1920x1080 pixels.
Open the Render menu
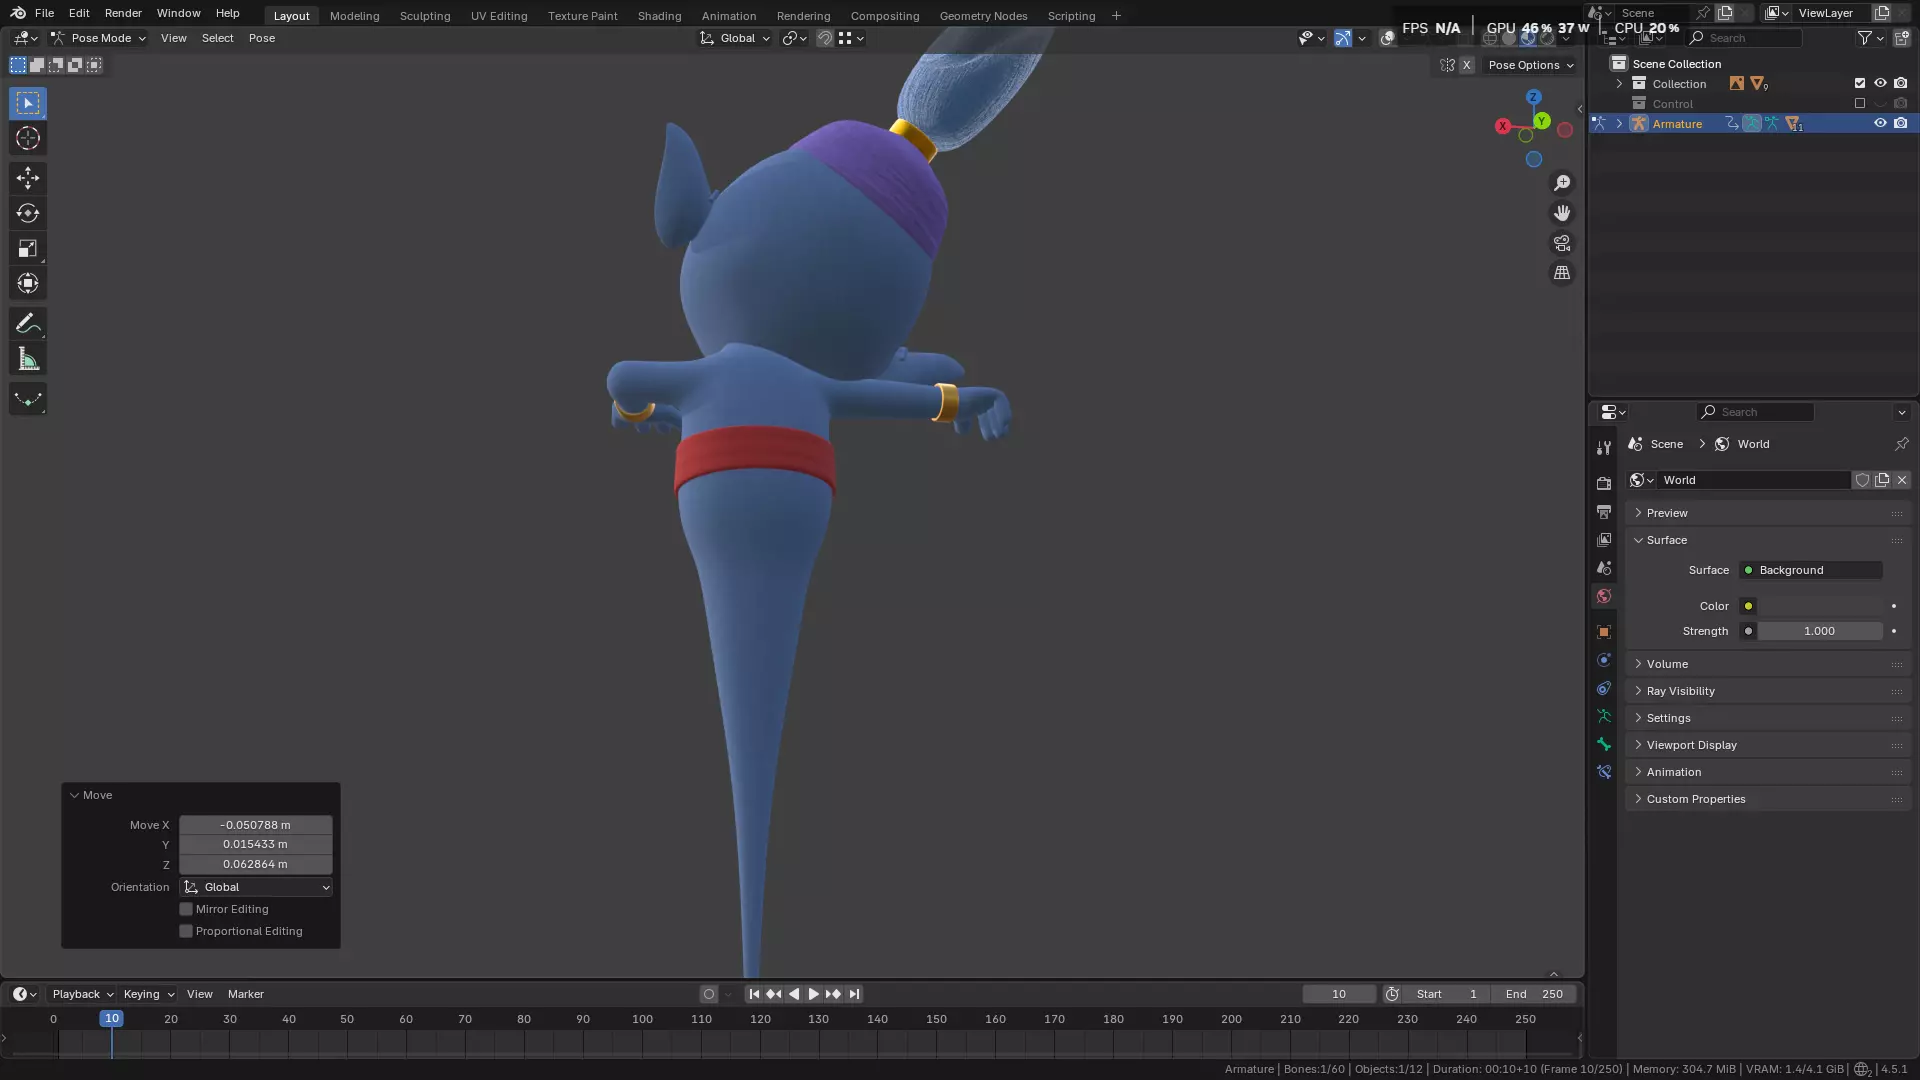(123, 13)
